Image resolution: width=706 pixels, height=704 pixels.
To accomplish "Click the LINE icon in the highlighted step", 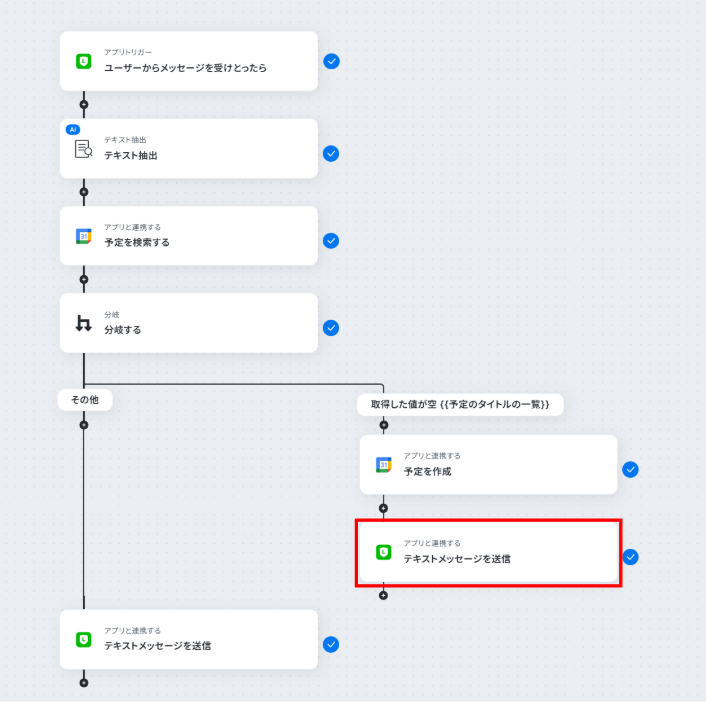I will coord(383,552).
